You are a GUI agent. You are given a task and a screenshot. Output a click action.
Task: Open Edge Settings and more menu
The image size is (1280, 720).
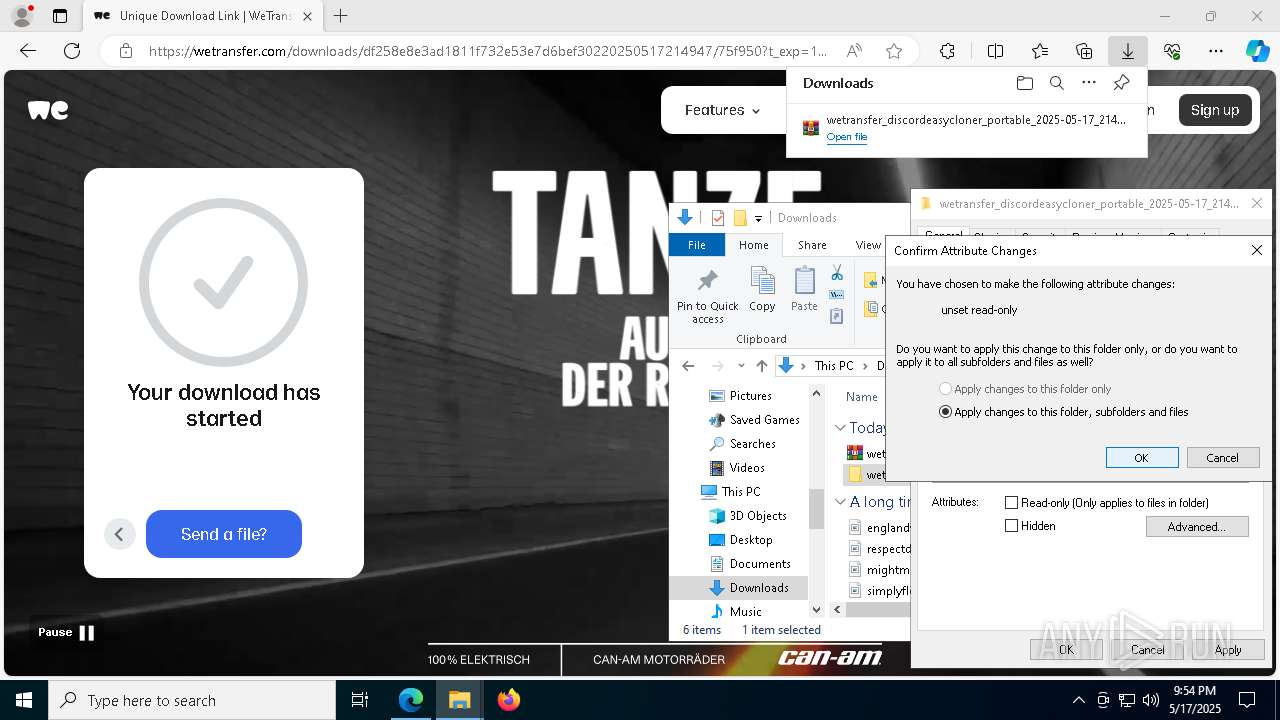1216,51
